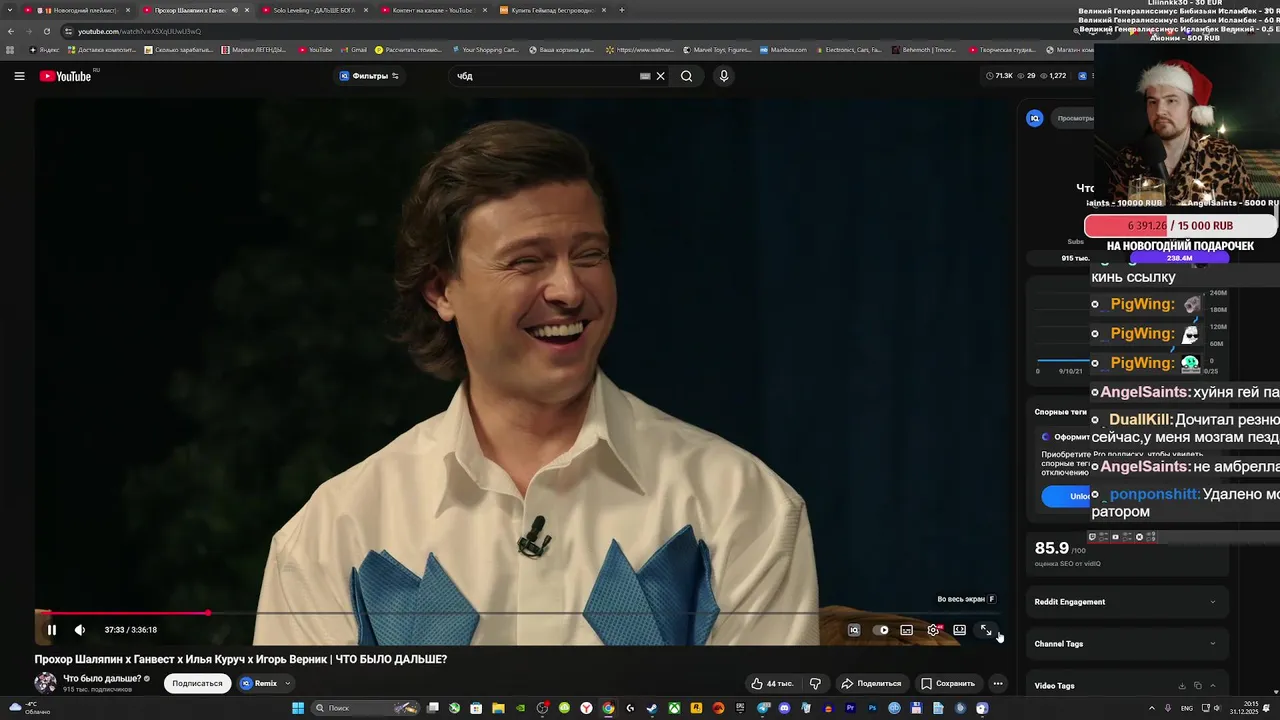
Task: Open the Что было дальше? channel avatar
Action: click(45, 683)
